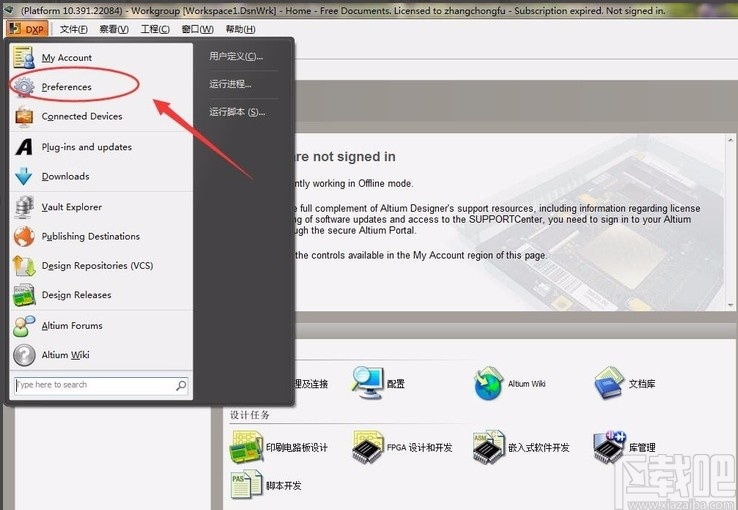This screenshot has width=738, height=510.
Task: Click the Altium Wiki globe icon on Home page
Action: click(489, 383)
